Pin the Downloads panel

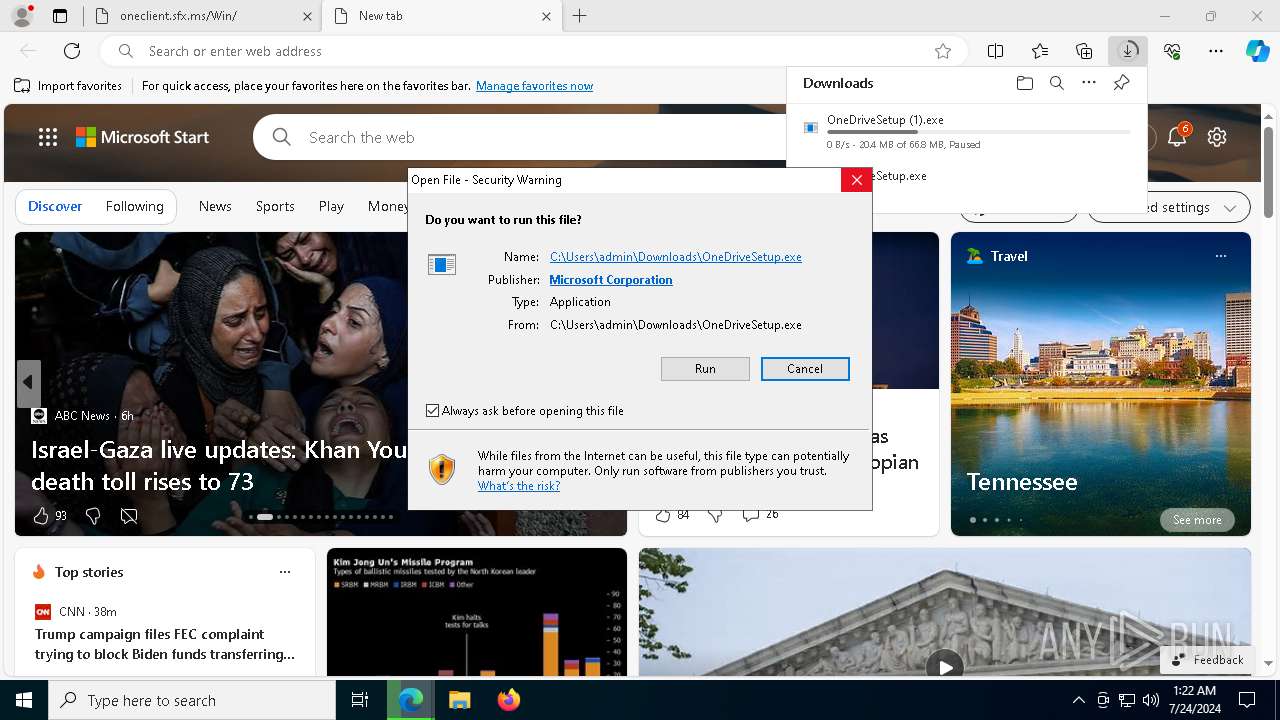point(1121,83)
